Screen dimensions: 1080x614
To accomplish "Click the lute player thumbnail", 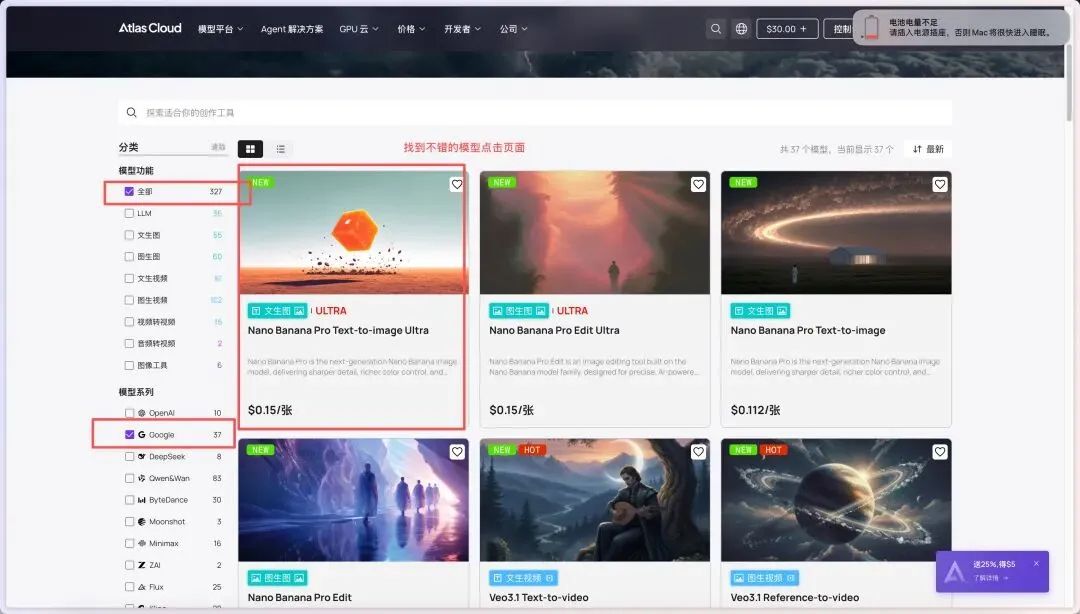I will click(x=595, y=500).
